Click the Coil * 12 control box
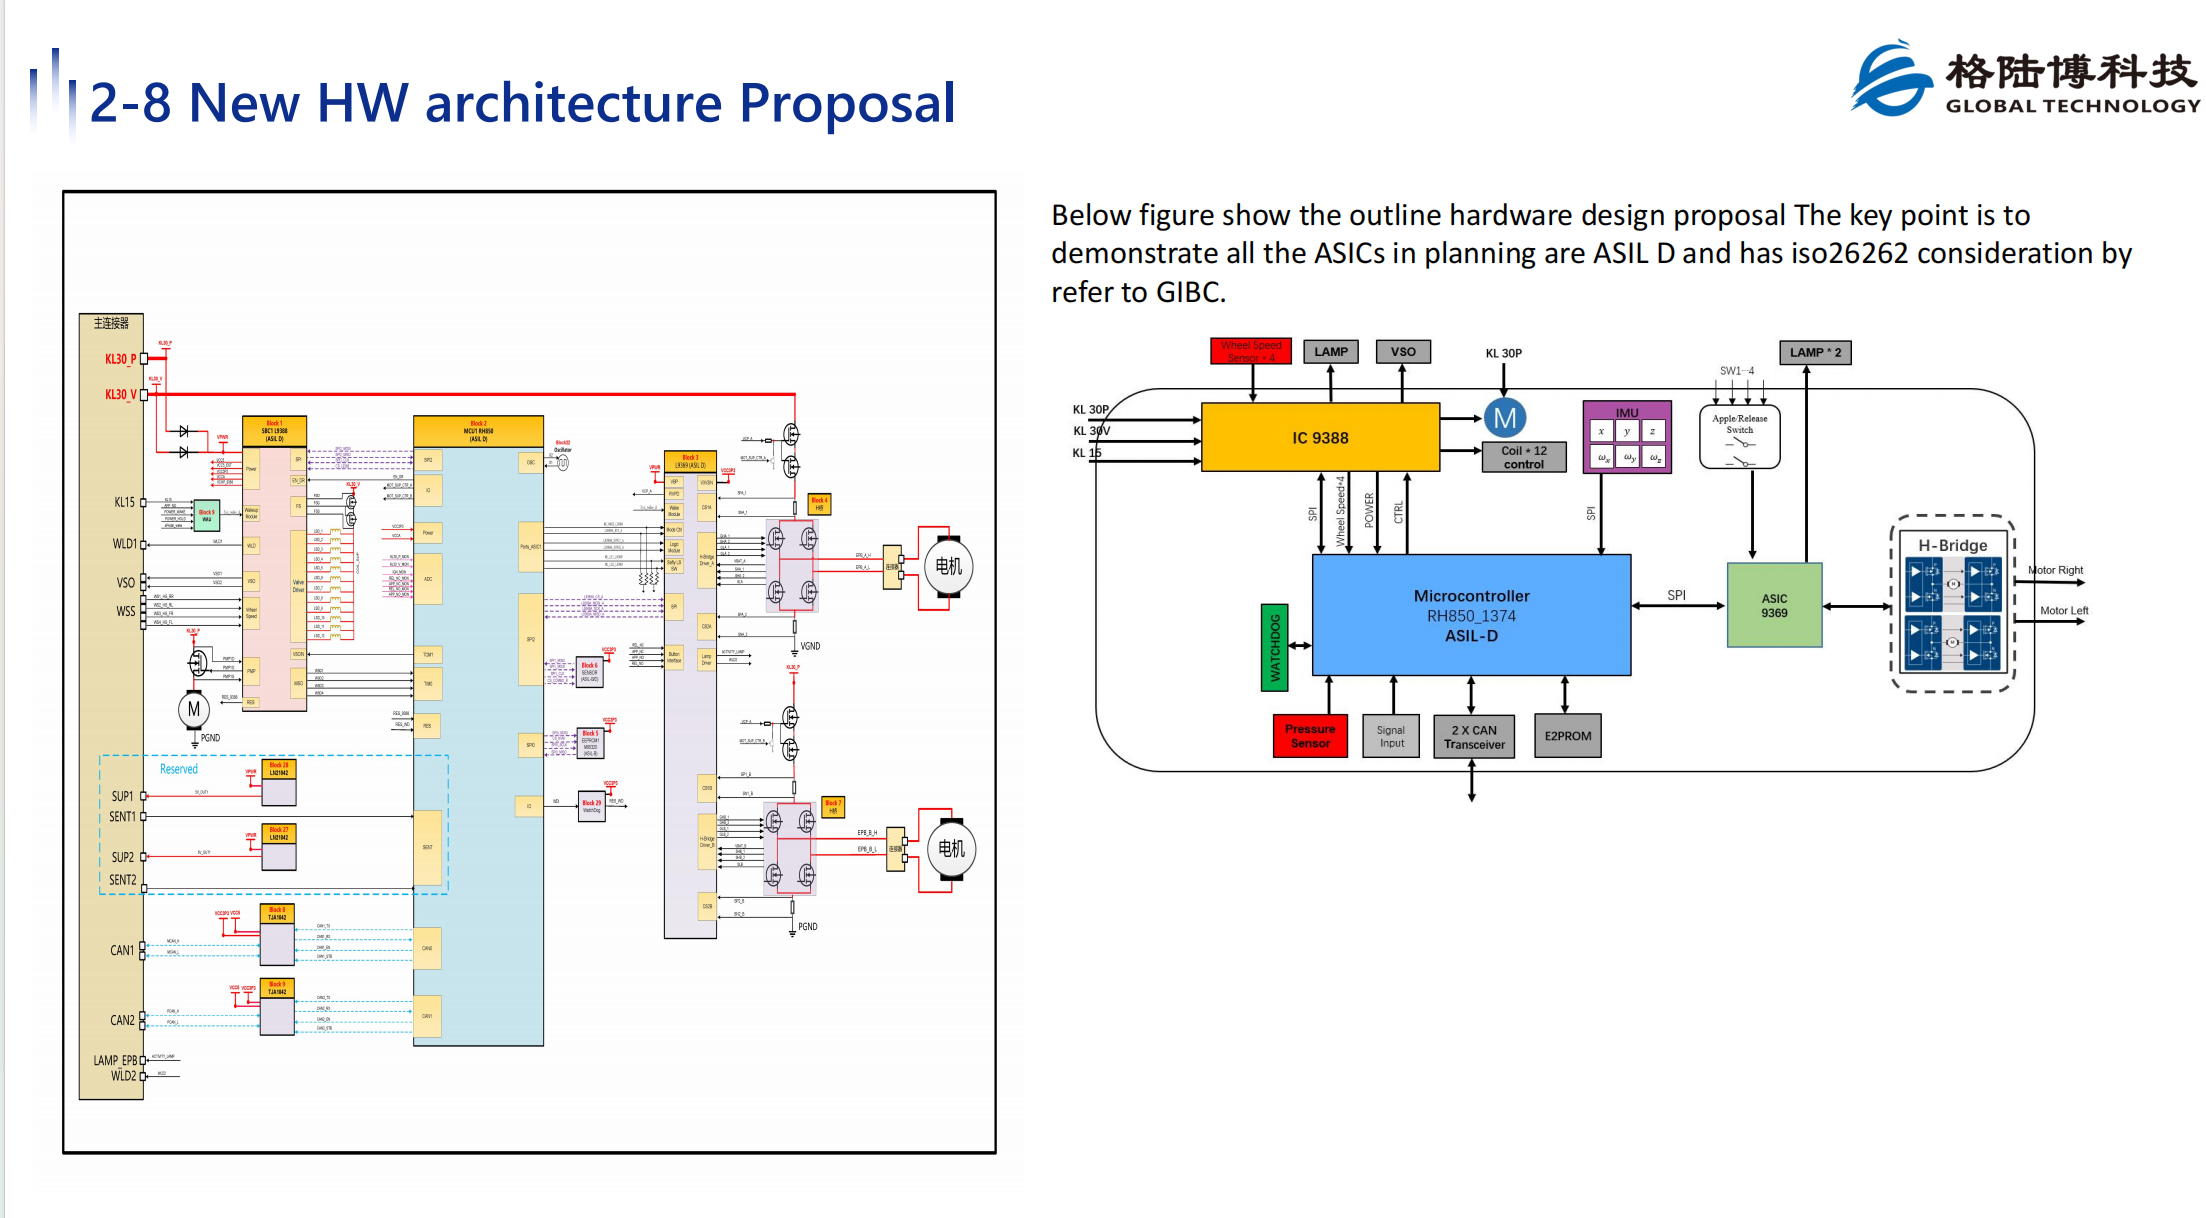The width and height of the screenshot is (2206, 1218). click(x=1524, y=457)
